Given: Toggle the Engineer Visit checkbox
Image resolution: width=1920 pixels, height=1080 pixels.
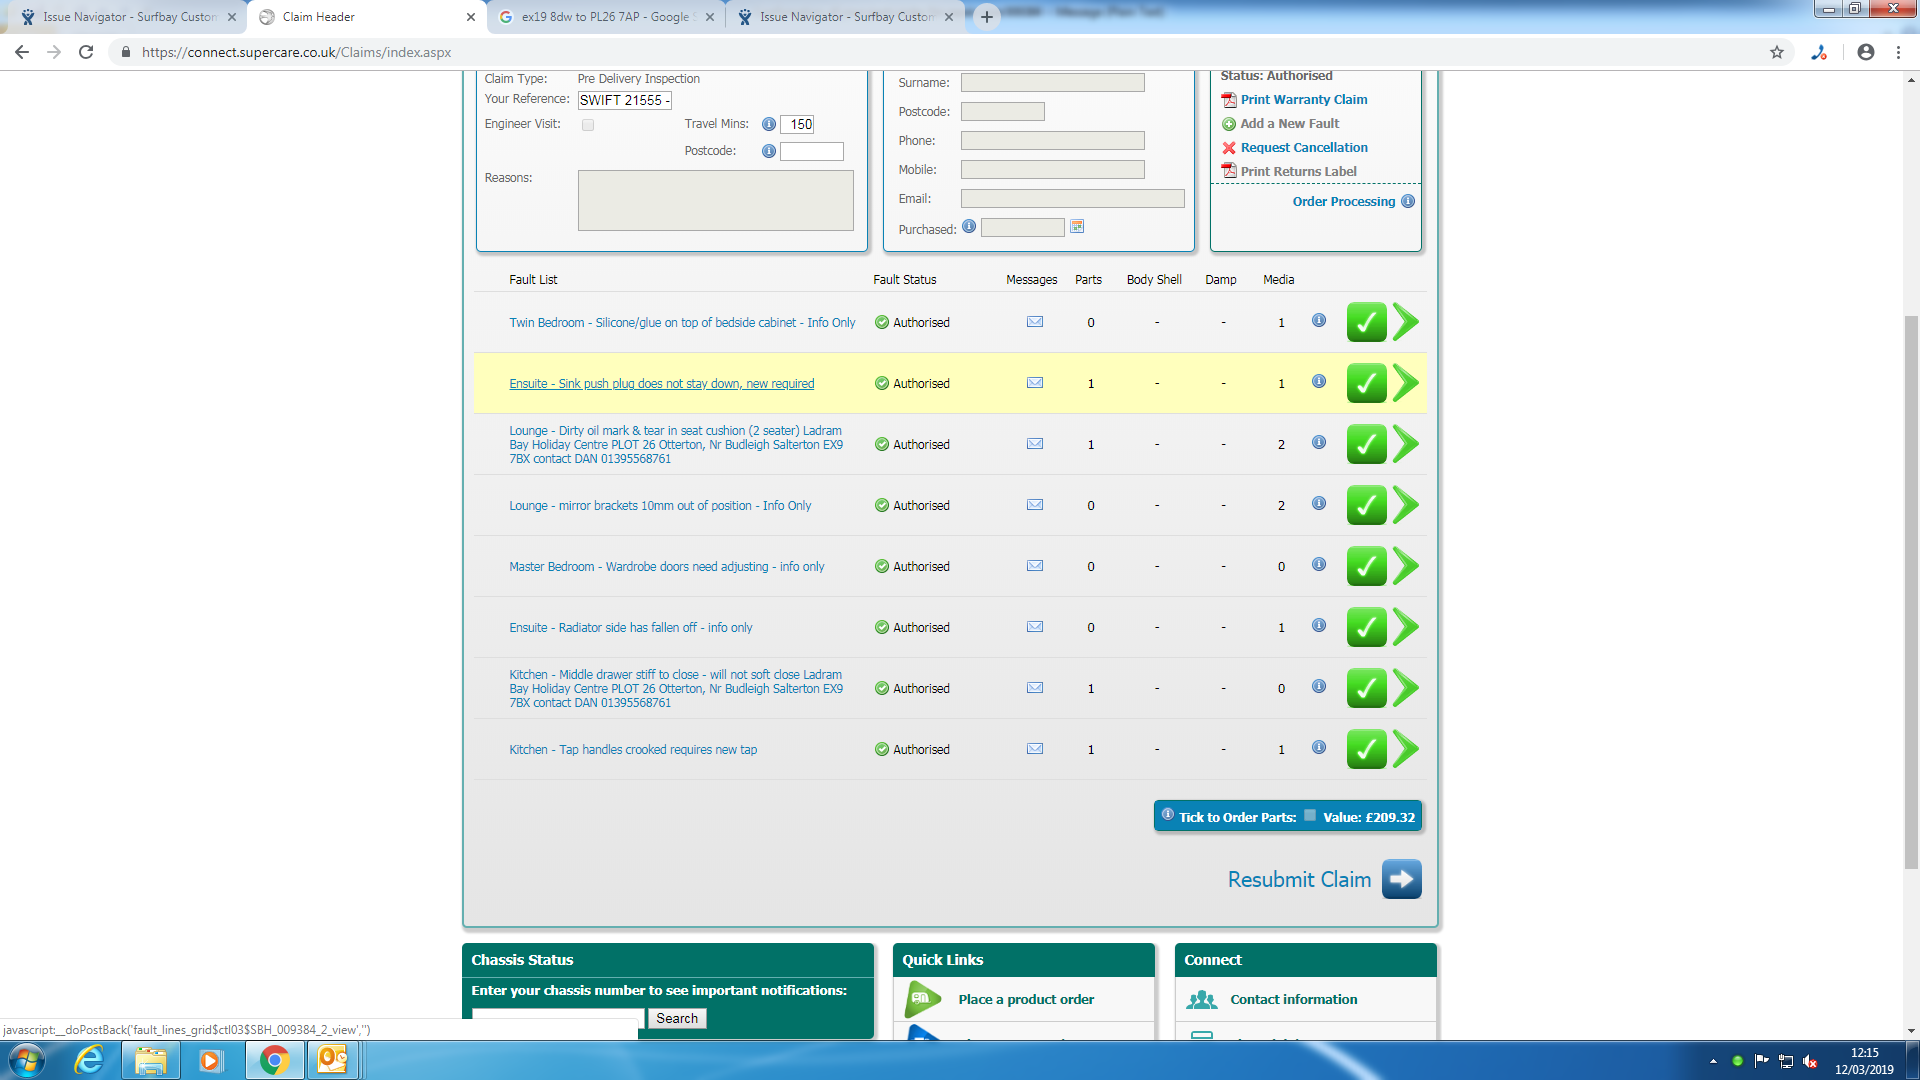Looking at the screenshot, I should coord(588,125).
